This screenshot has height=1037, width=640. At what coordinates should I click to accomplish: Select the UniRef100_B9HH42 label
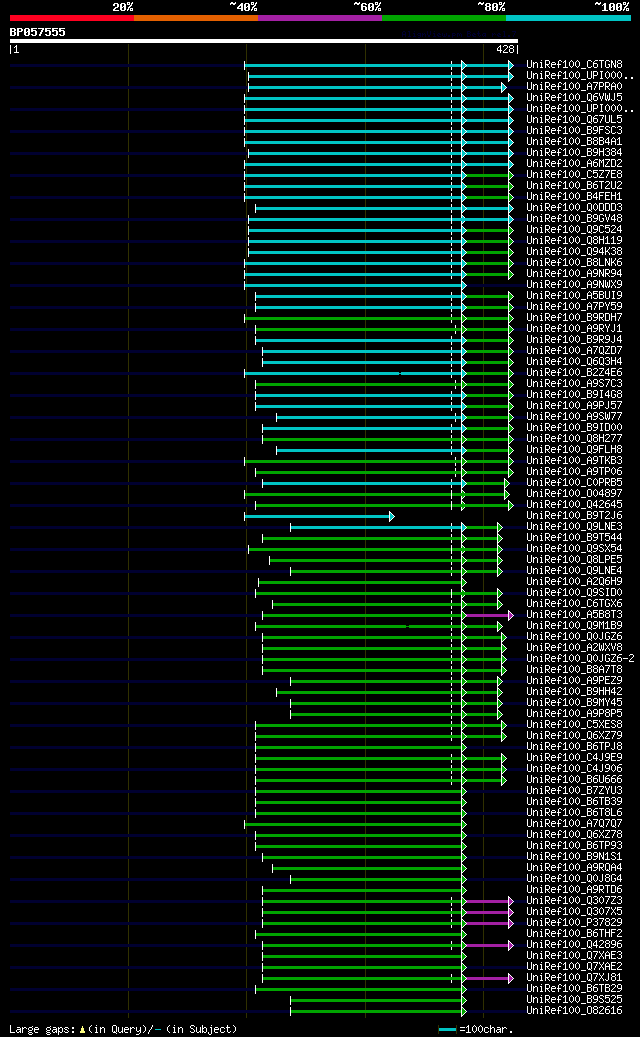tap(574, 691)
